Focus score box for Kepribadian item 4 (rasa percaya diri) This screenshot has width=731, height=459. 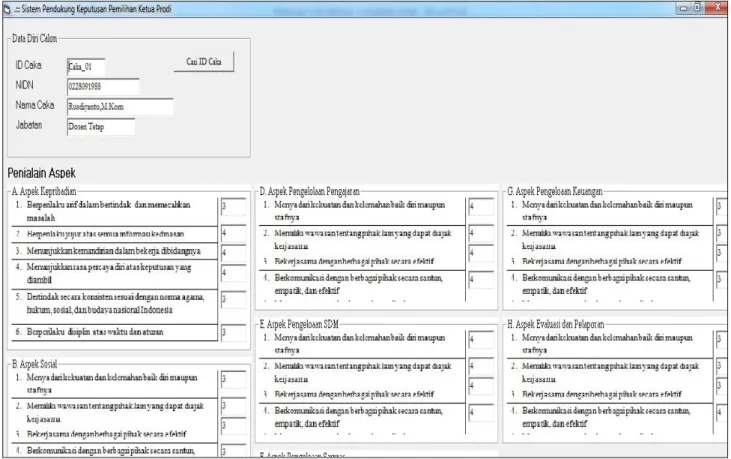(233, 273)
